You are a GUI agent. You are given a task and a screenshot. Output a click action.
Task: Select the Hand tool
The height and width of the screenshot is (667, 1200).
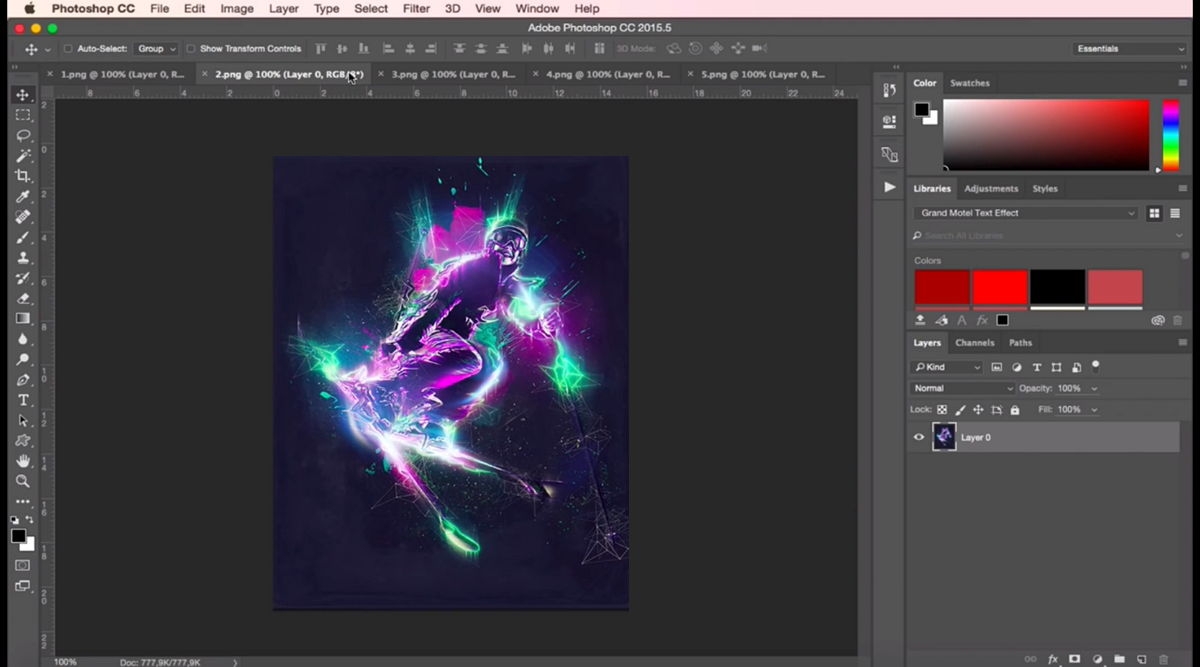point(23,461)
